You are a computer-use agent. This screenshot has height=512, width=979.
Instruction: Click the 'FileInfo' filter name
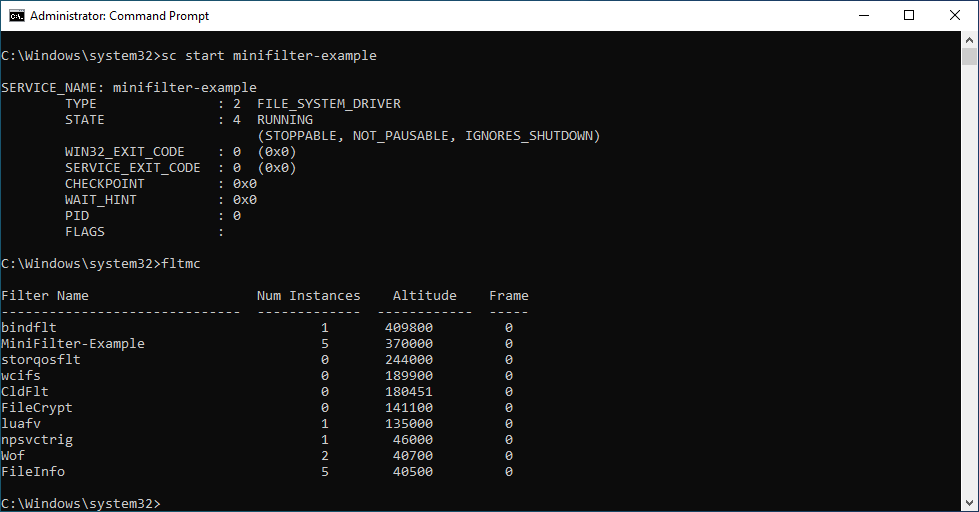[x=33, y=471]
